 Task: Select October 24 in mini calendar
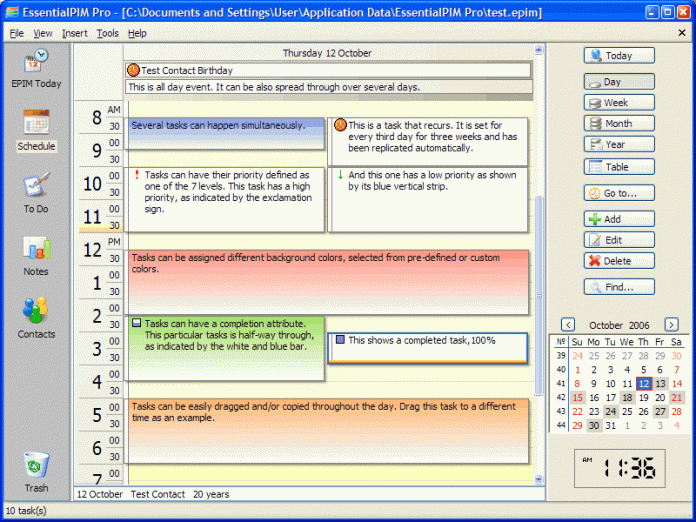point(610,411)
